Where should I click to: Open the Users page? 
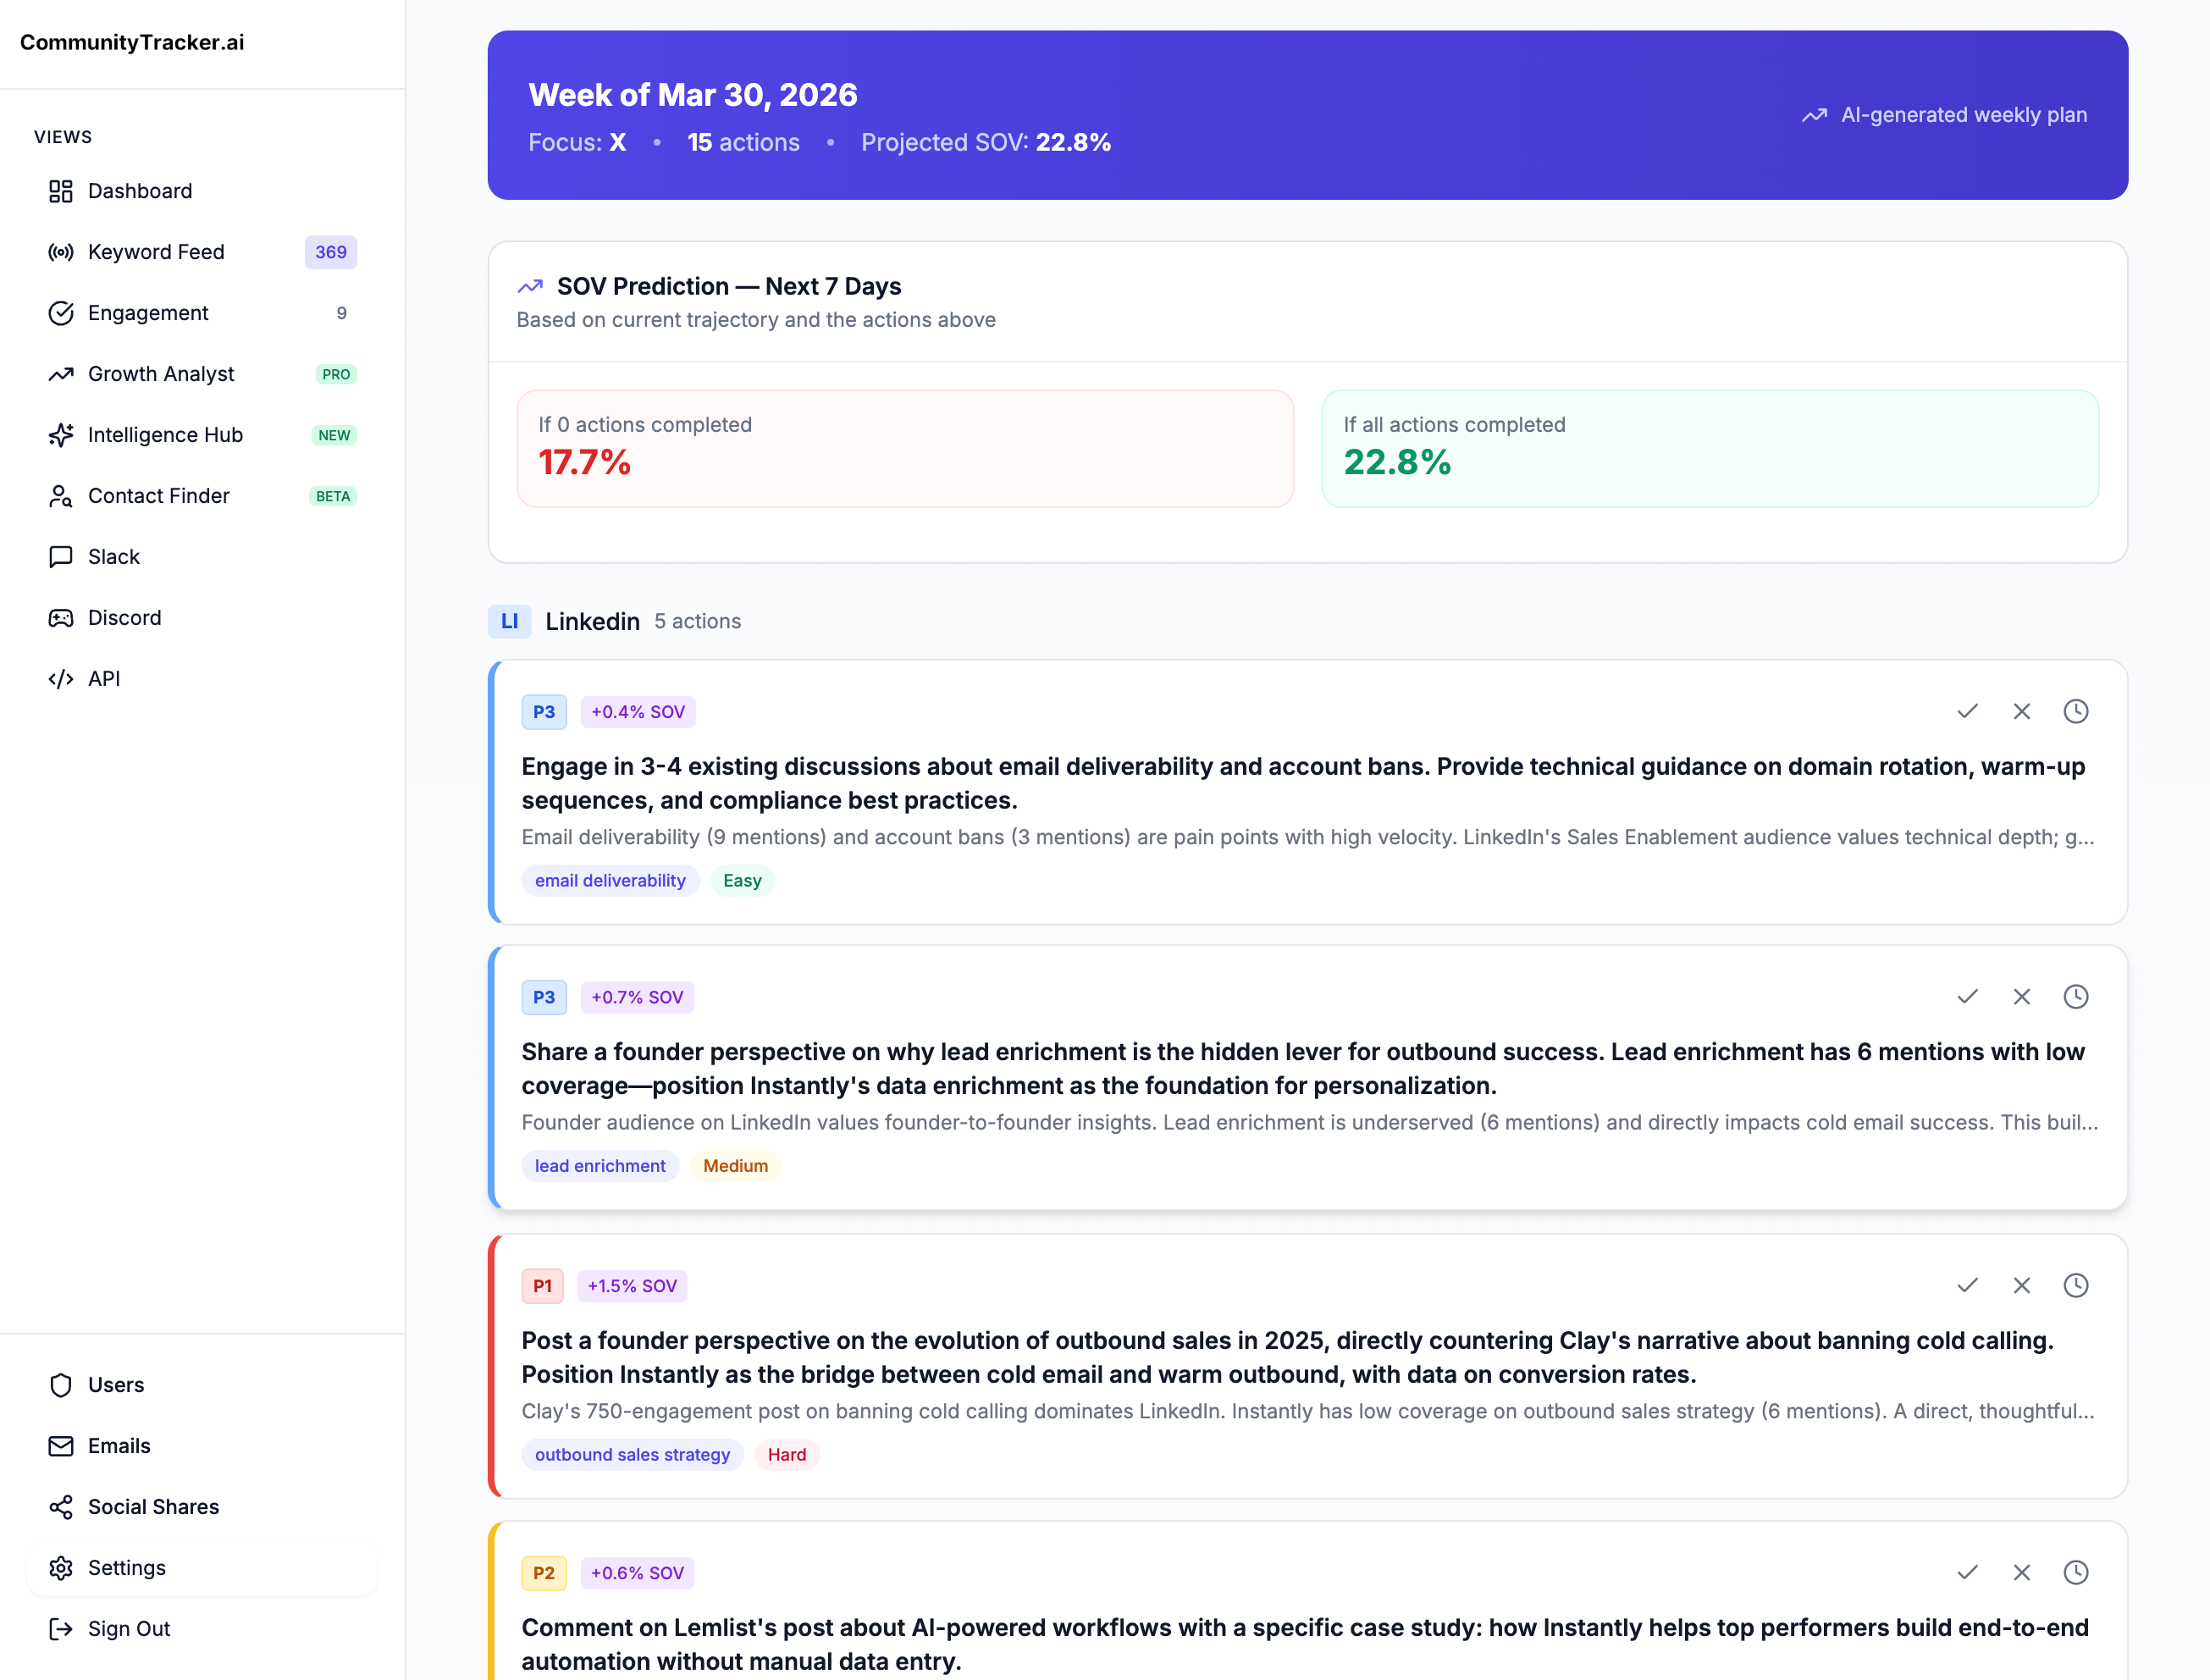(x=202, y=1385)
